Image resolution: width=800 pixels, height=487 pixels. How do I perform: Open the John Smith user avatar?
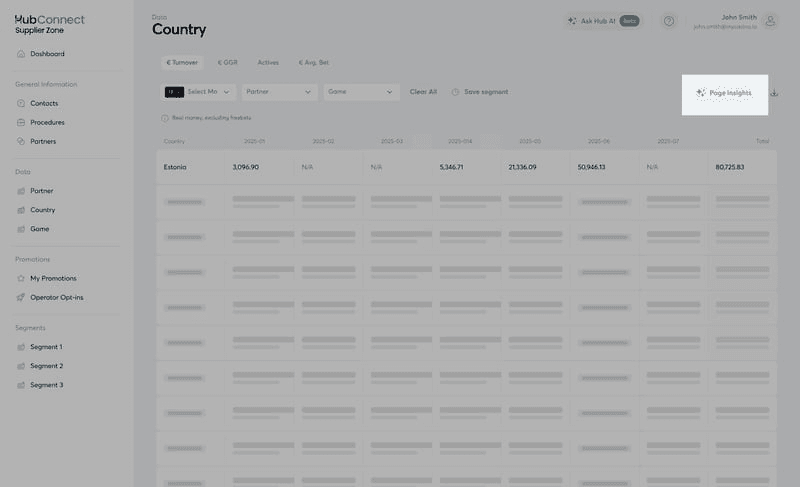[770, 21]
